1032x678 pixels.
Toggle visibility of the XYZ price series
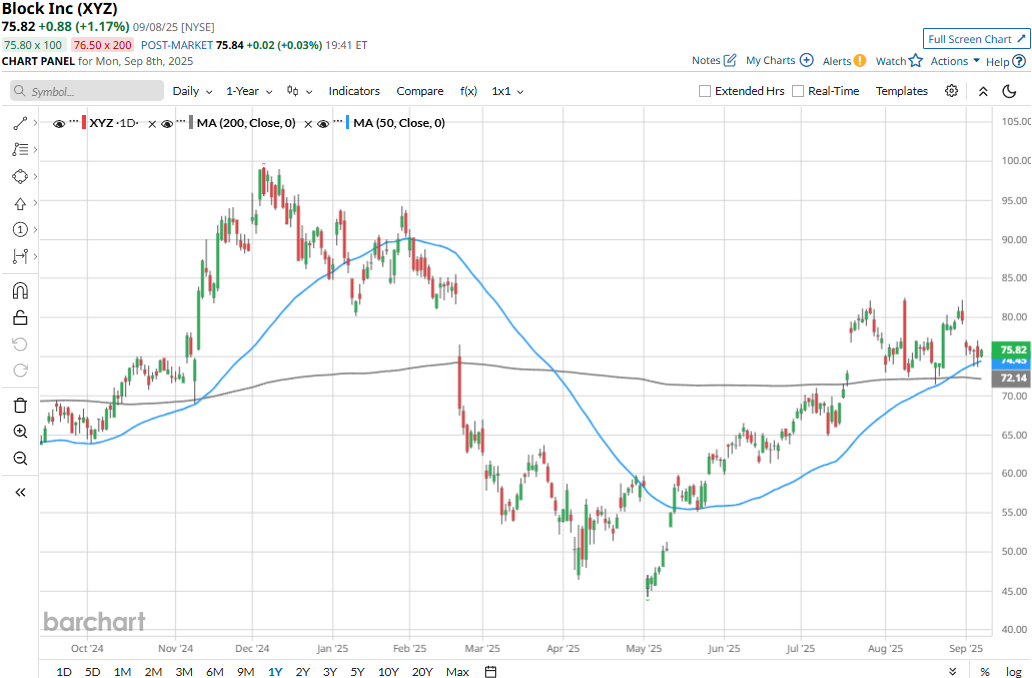59,123
